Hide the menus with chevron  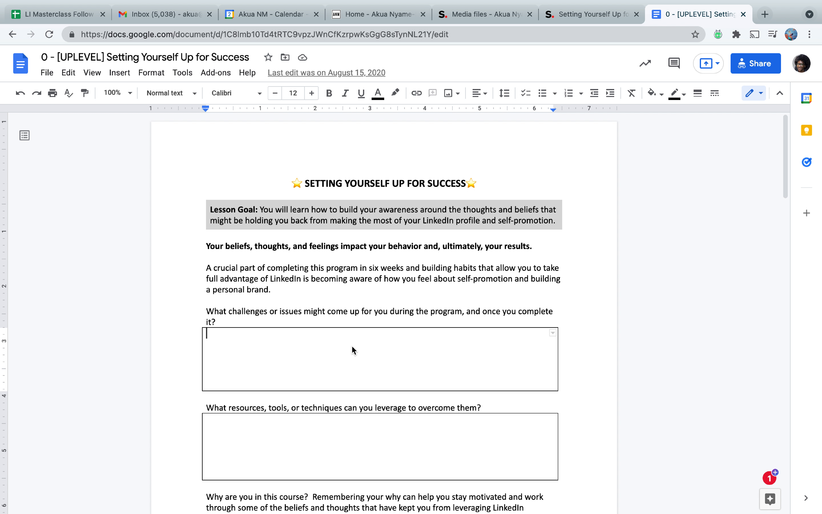pos(780,93)
